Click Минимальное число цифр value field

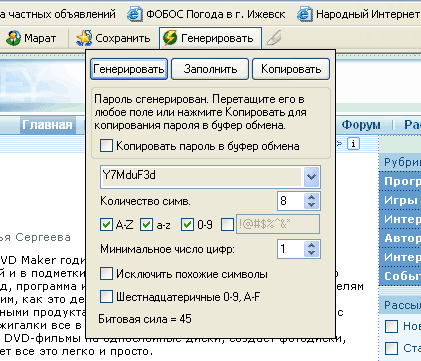click(291, 249)
